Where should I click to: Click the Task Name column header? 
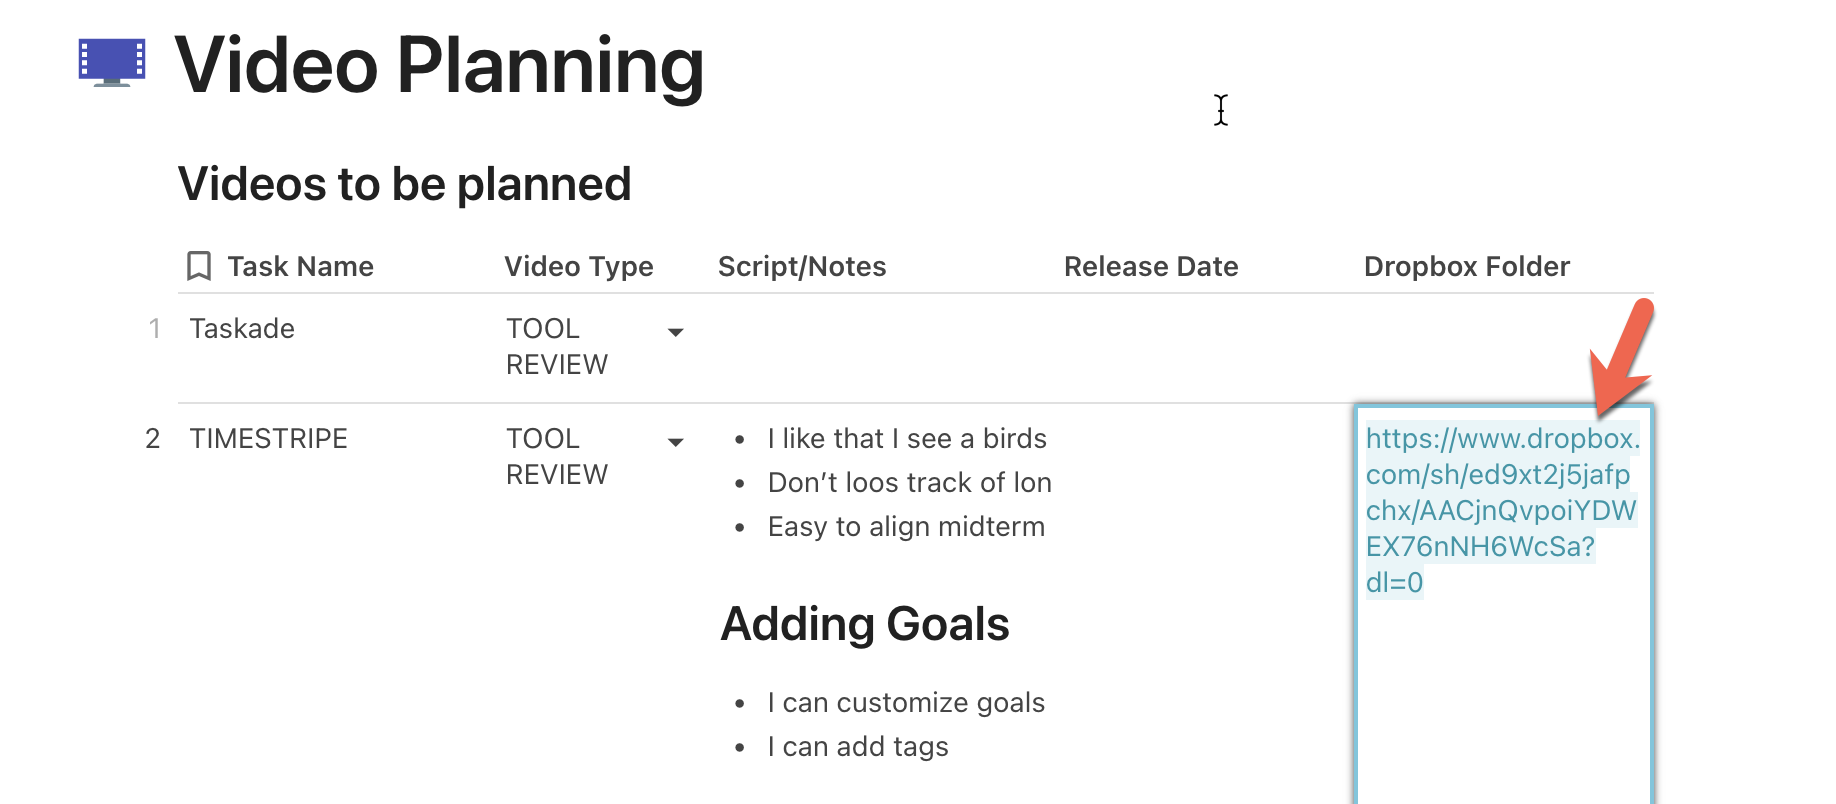click(300, 266)
